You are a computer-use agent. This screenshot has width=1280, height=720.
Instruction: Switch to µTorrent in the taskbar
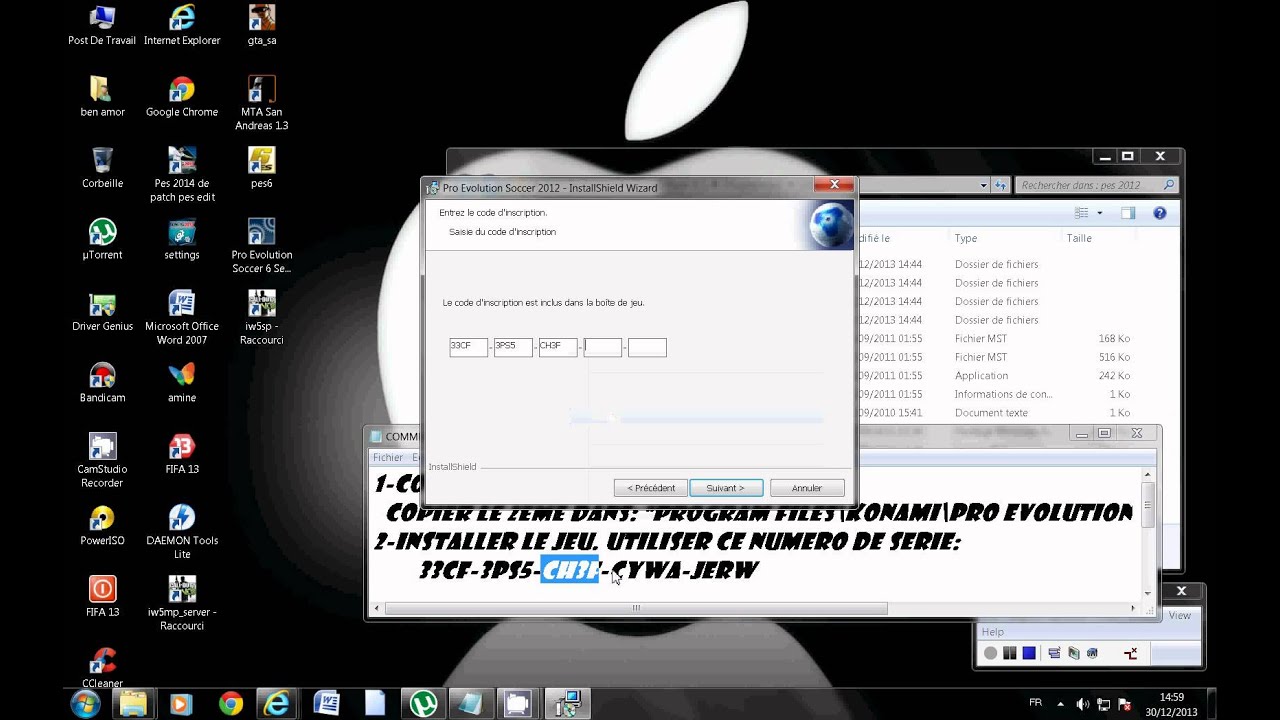(422, 704)
